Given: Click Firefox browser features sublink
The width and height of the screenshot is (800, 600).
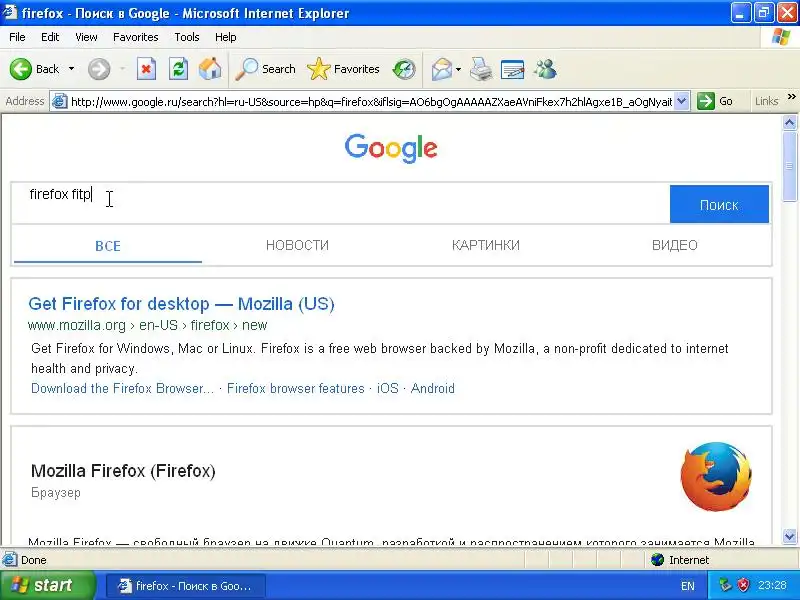Looking at the screenshot, I should coord(295,388).
